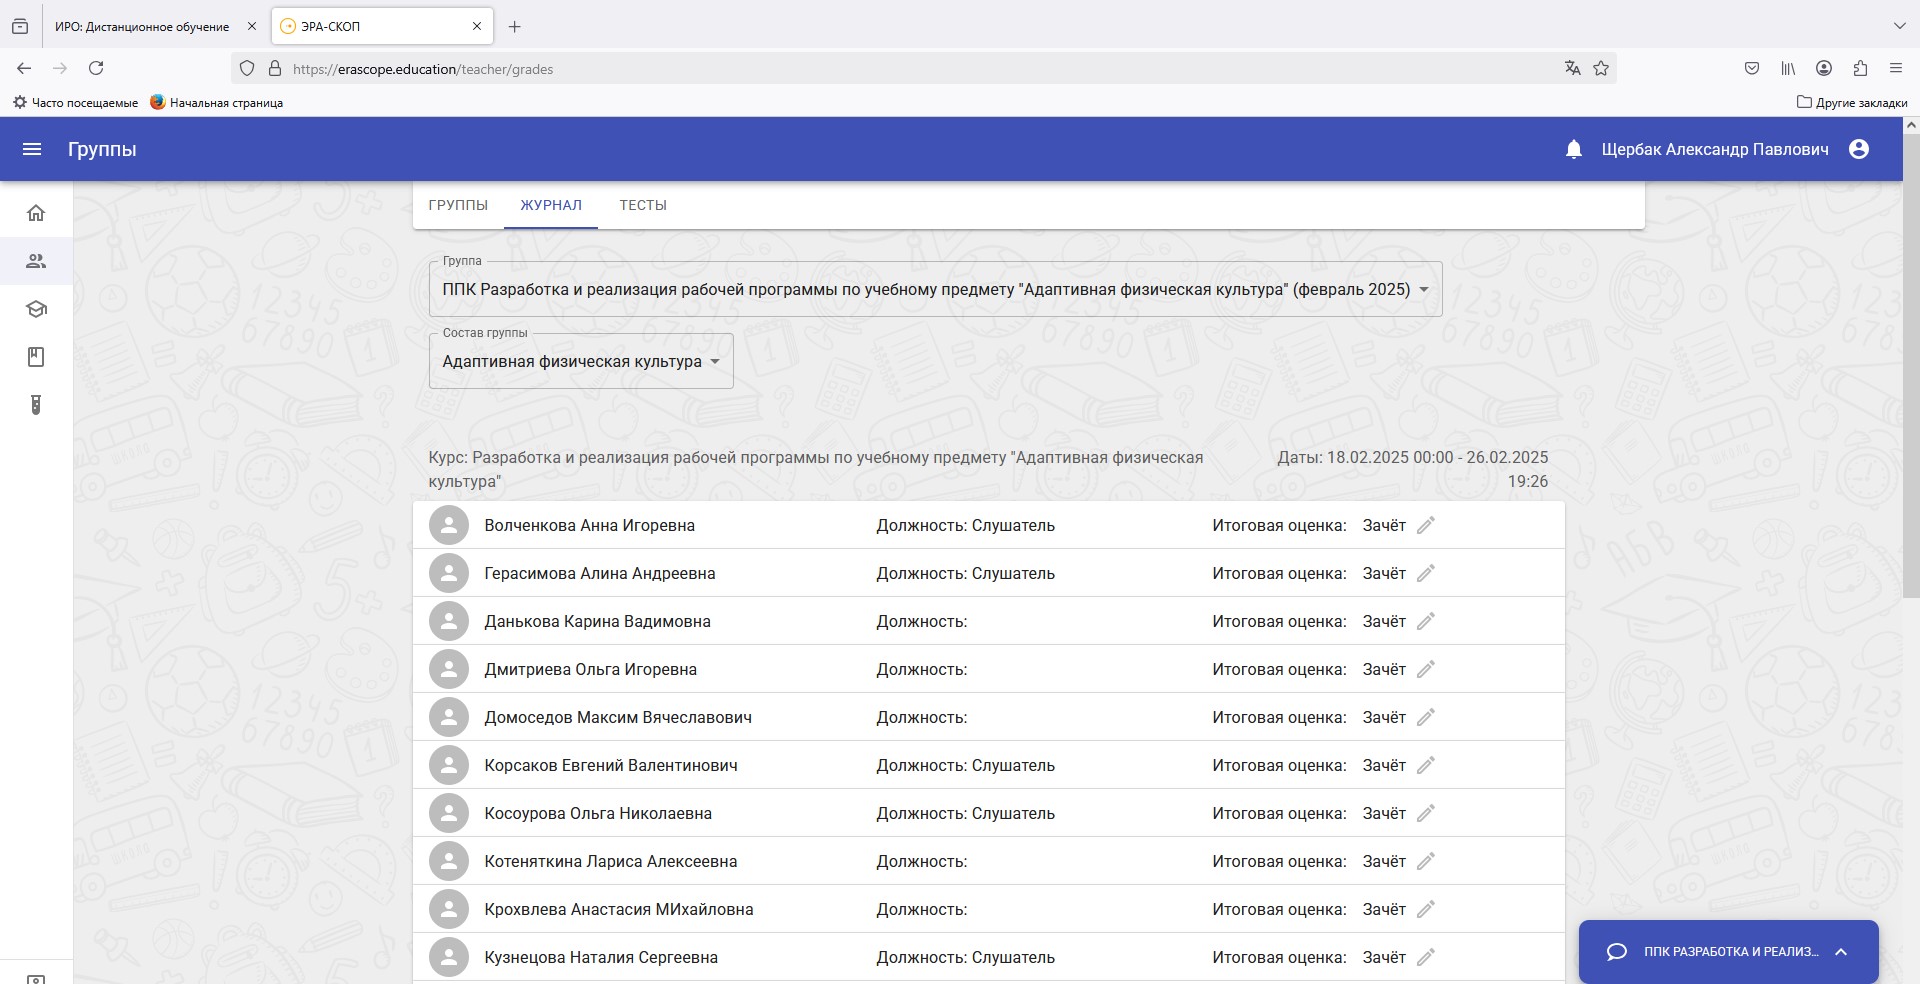
Task: Go to the Home sidebar icon
Action: (x=36, y=213)
